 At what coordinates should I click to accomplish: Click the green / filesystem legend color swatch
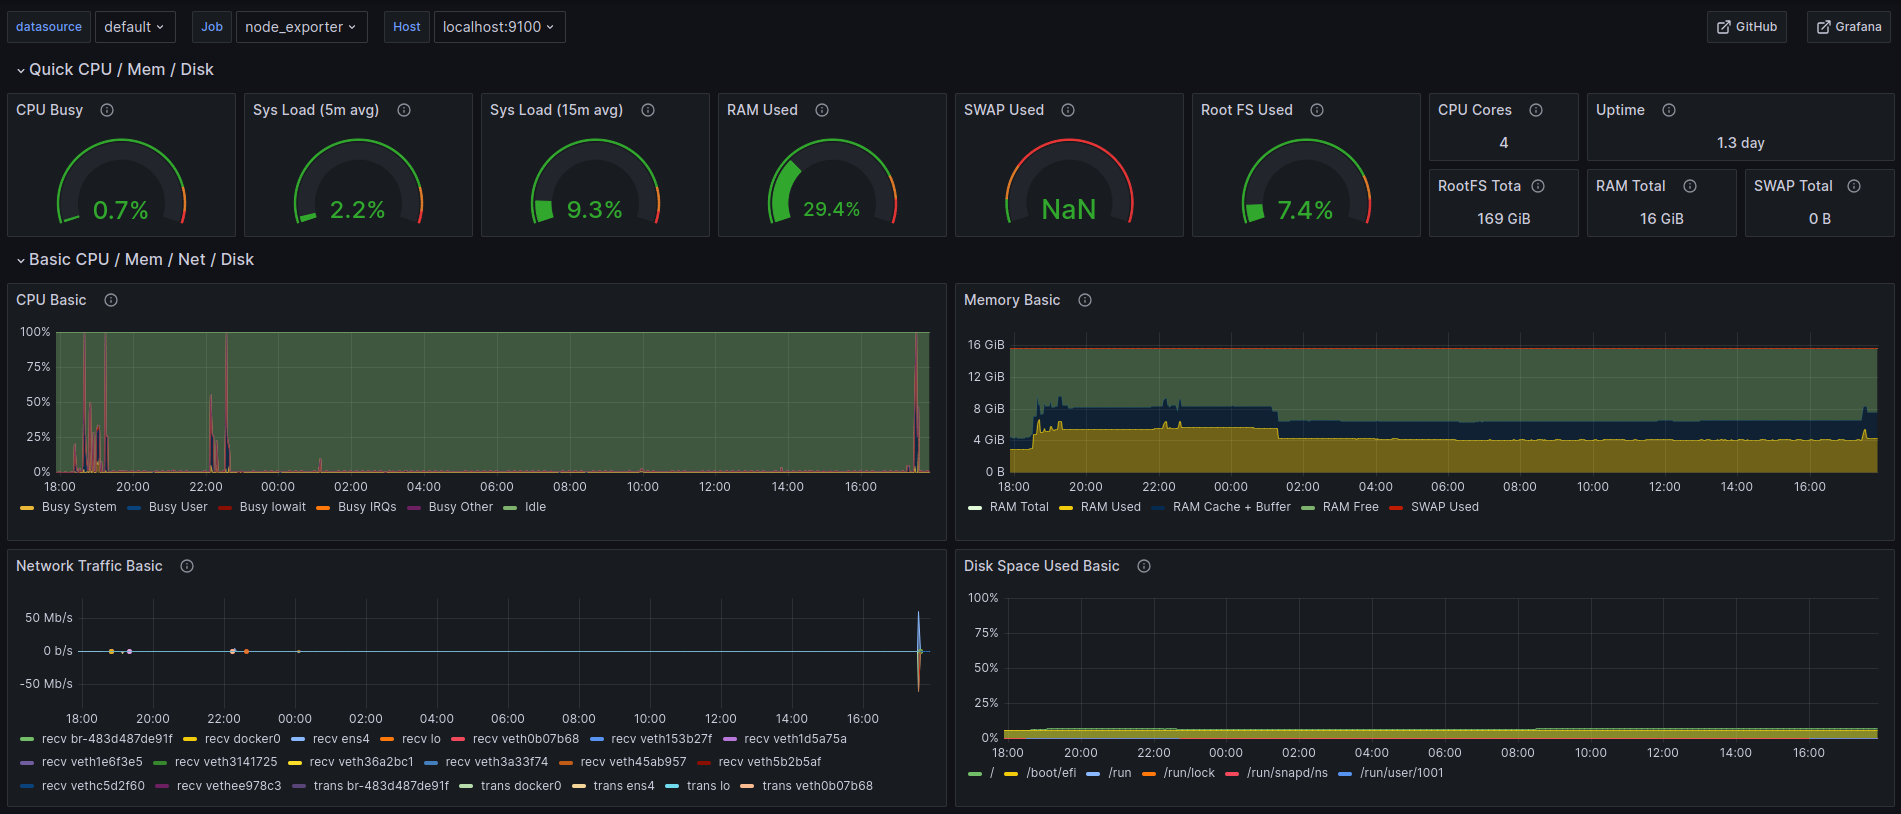pyautogui.click(x=975, y=774)
